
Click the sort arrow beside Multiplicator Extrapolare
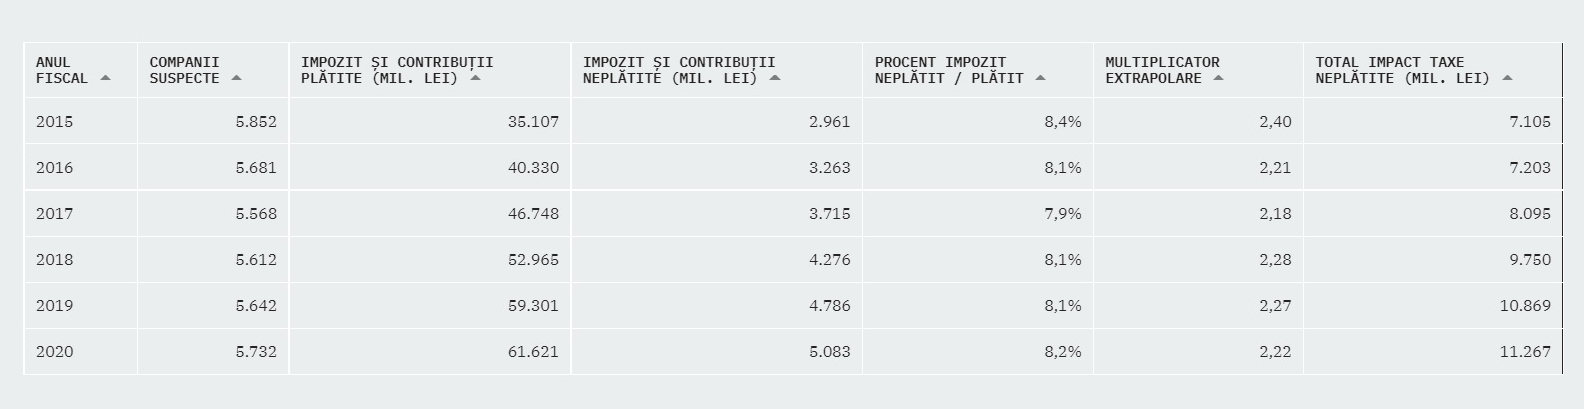click(x=1218, y=78)
